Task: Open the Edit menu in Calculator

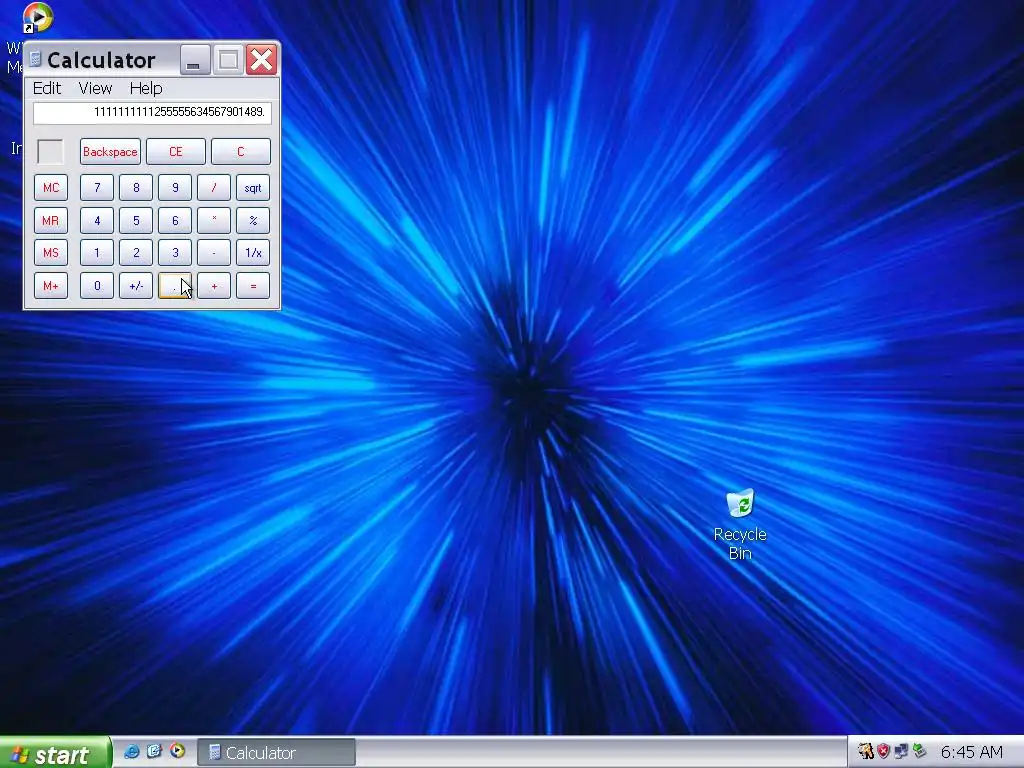Action: click(47, 88)
